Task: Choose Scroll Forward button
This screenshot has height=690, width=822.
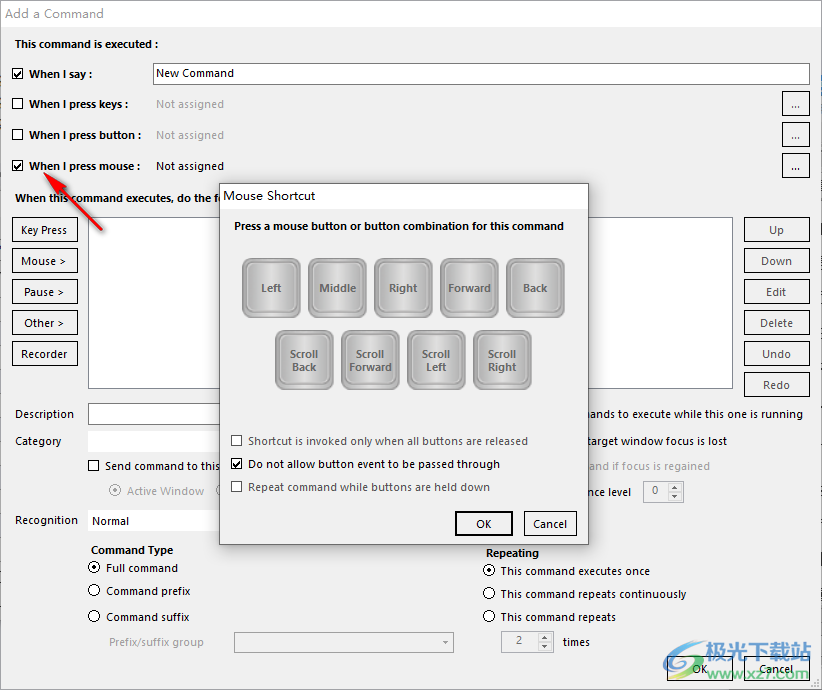Action: click(x=370, y=360)
